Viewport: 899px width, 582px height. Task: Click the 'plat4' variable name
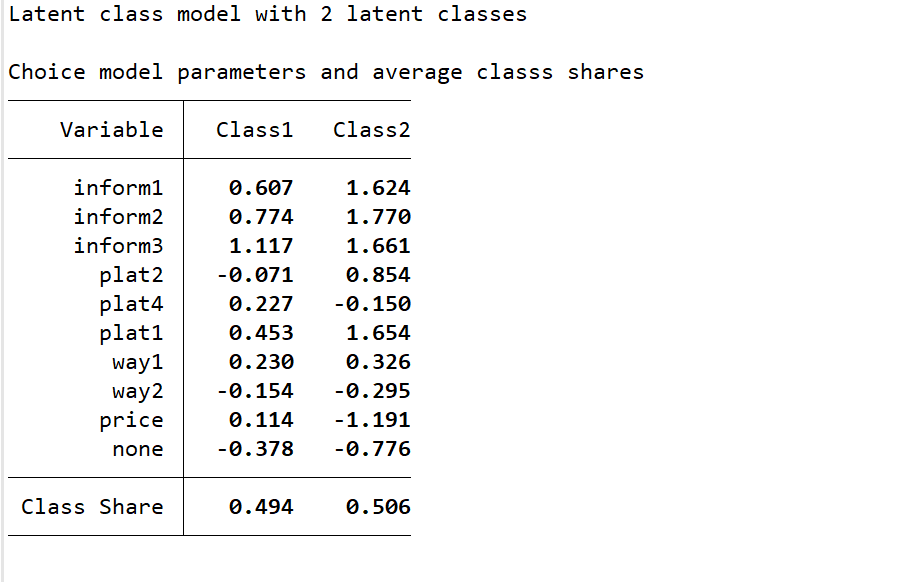pyautogui.click(x=131, y=304)
